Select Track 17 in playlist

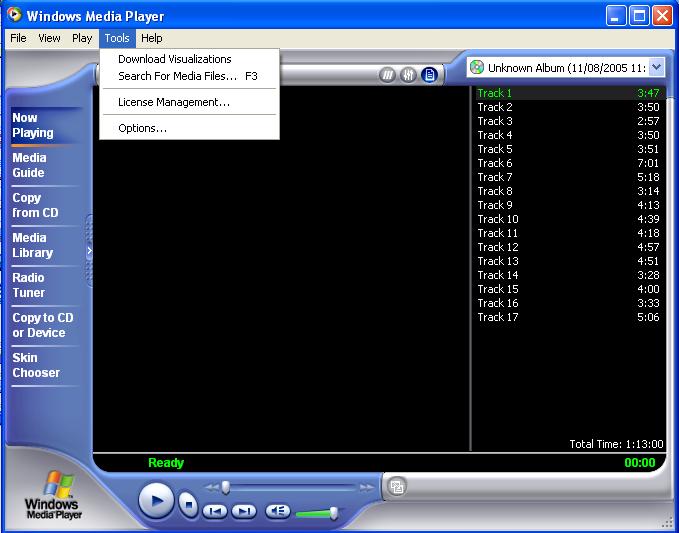(569, 317)
